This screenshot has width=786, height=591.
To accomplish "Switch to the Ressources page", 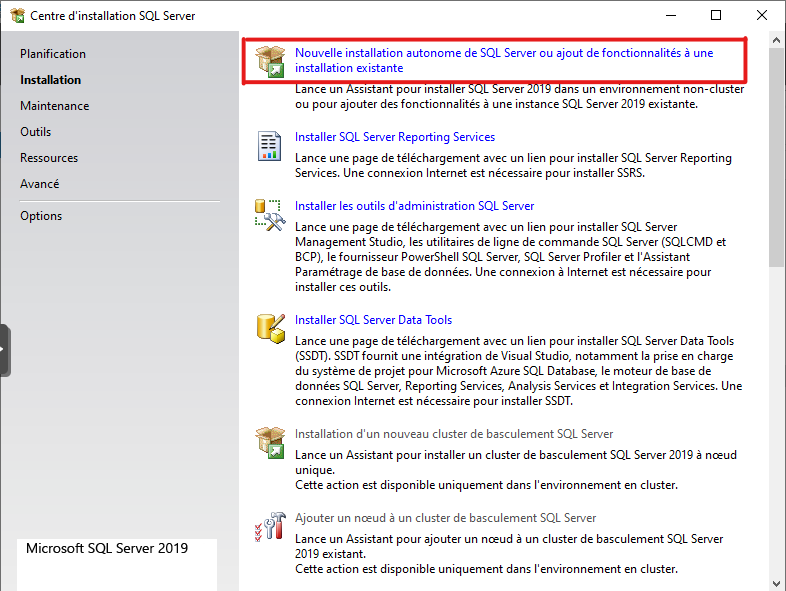I will 49,158.
